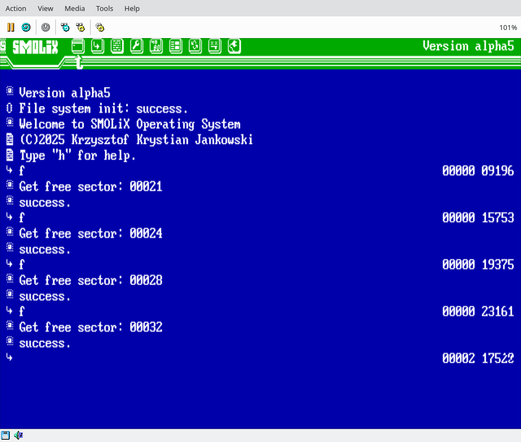Click the SMOLiX logo

tap(35, 47)
